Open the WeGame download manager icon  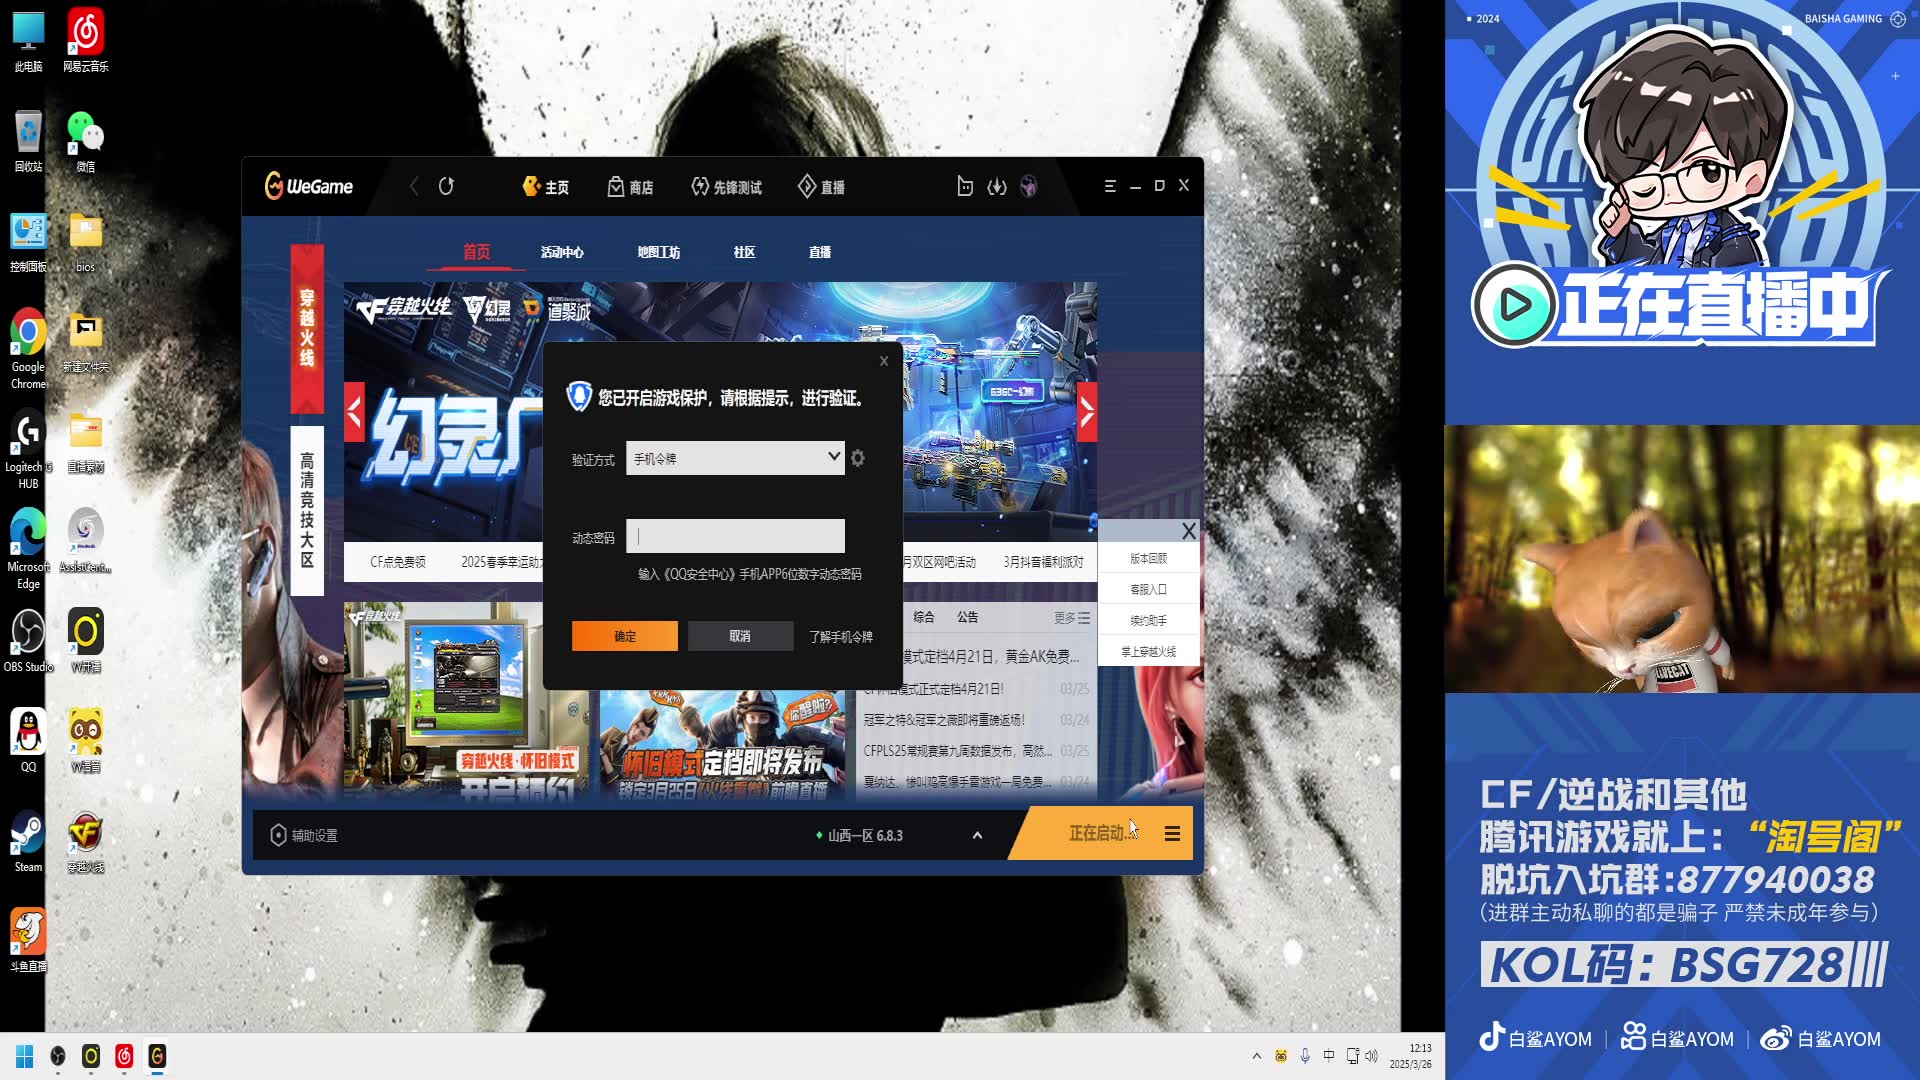pyautogui.click(x=997, y=186)
